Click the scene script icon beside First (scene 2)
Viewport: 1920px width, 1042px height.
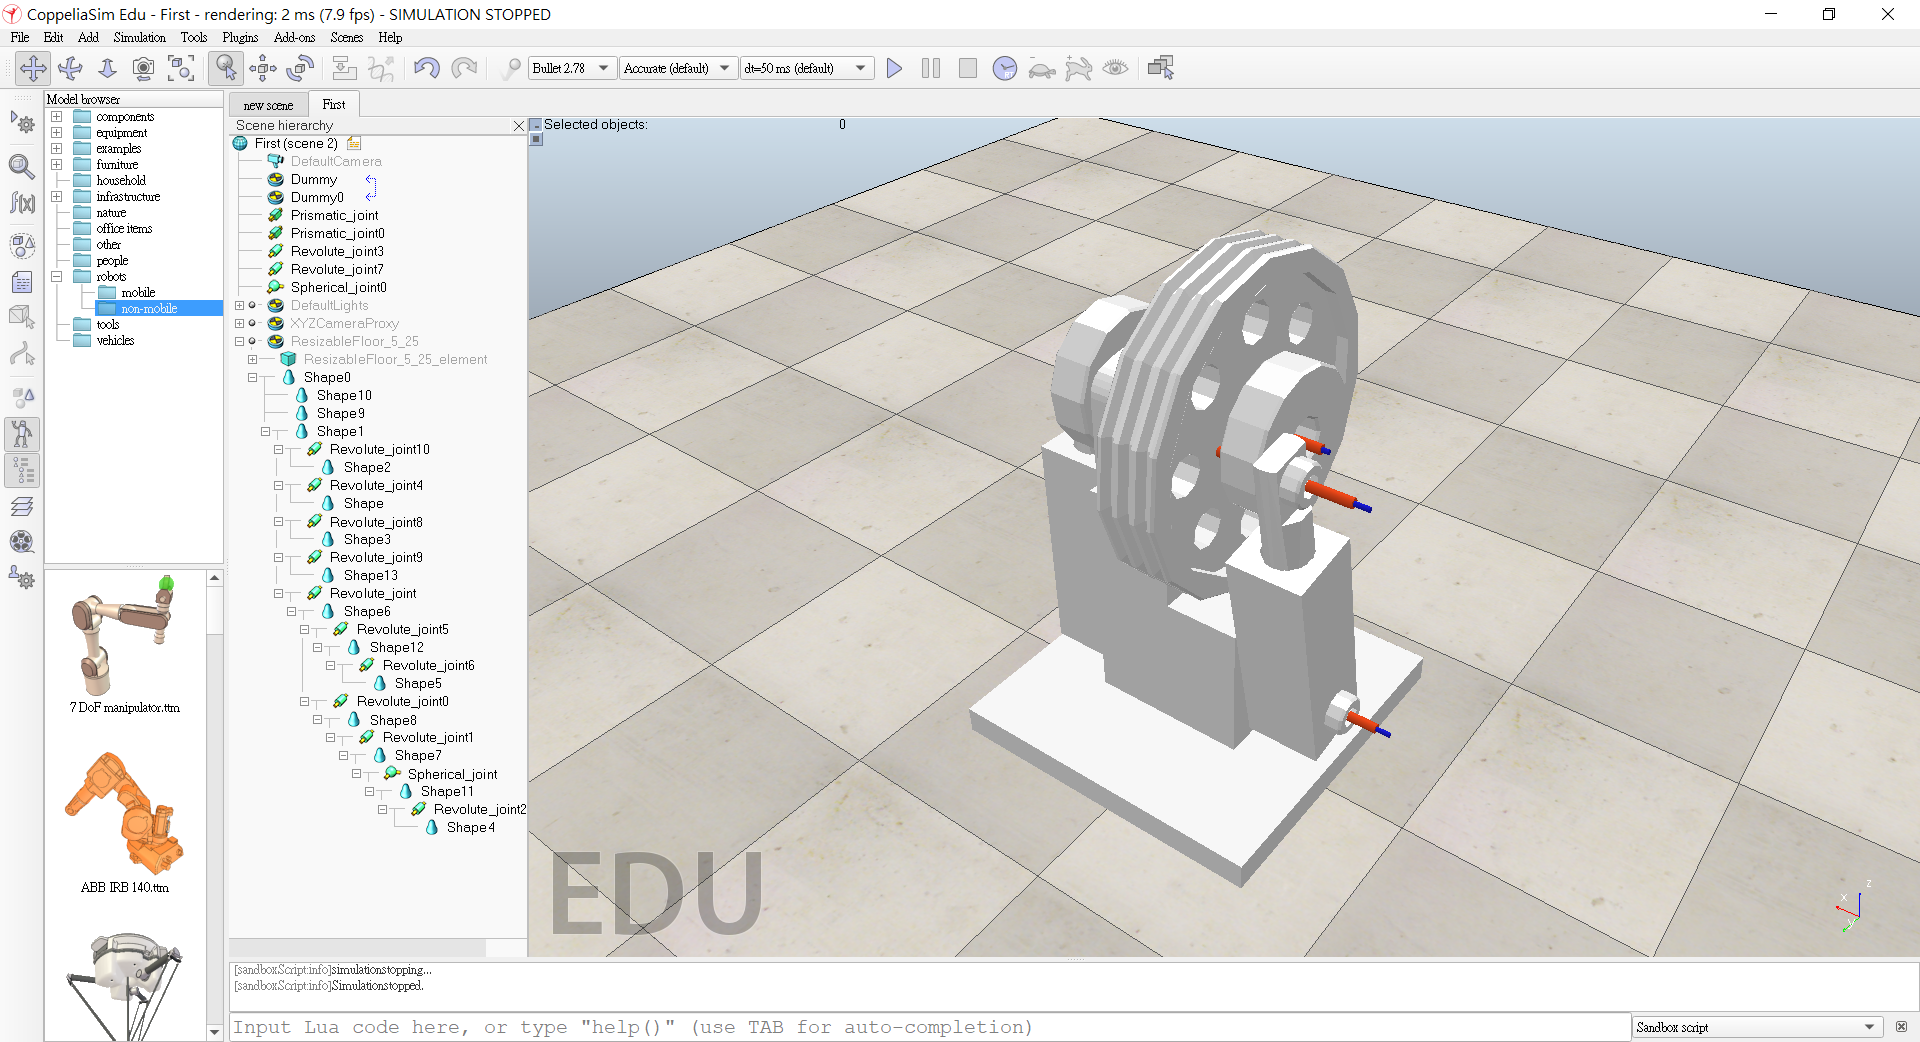(x=354, y=143)
